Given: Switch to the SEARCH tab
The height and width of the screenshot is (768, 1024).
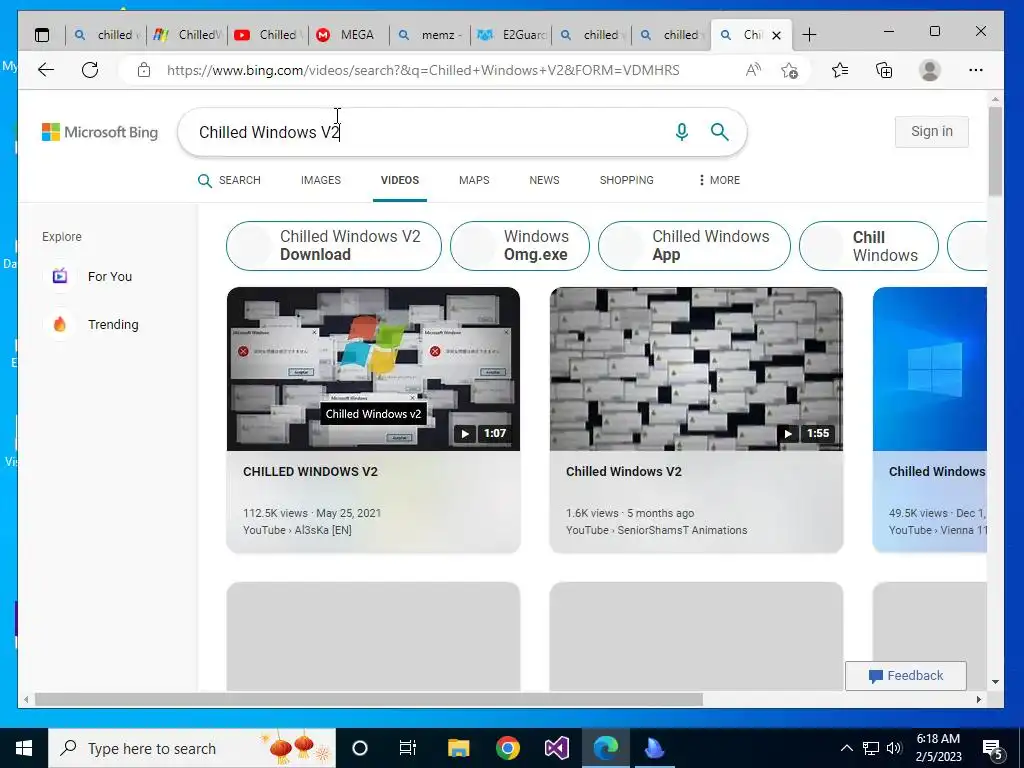Looking at the screenshot, I should tap(229, 180).
